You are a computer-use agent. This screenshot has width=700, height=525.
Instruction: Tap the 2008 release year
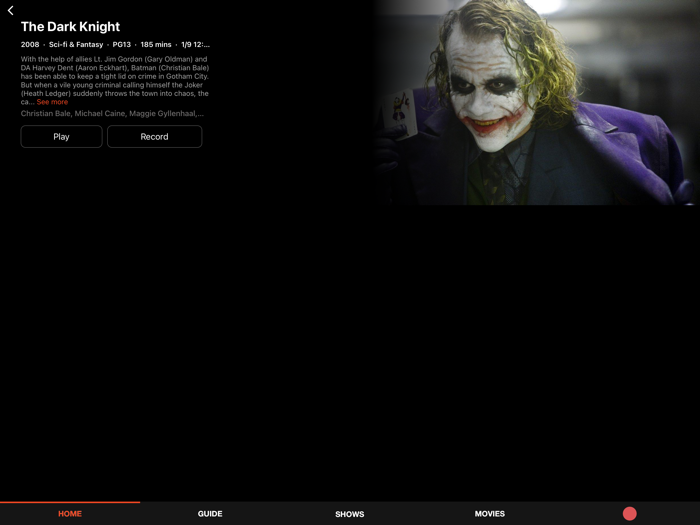30,45
